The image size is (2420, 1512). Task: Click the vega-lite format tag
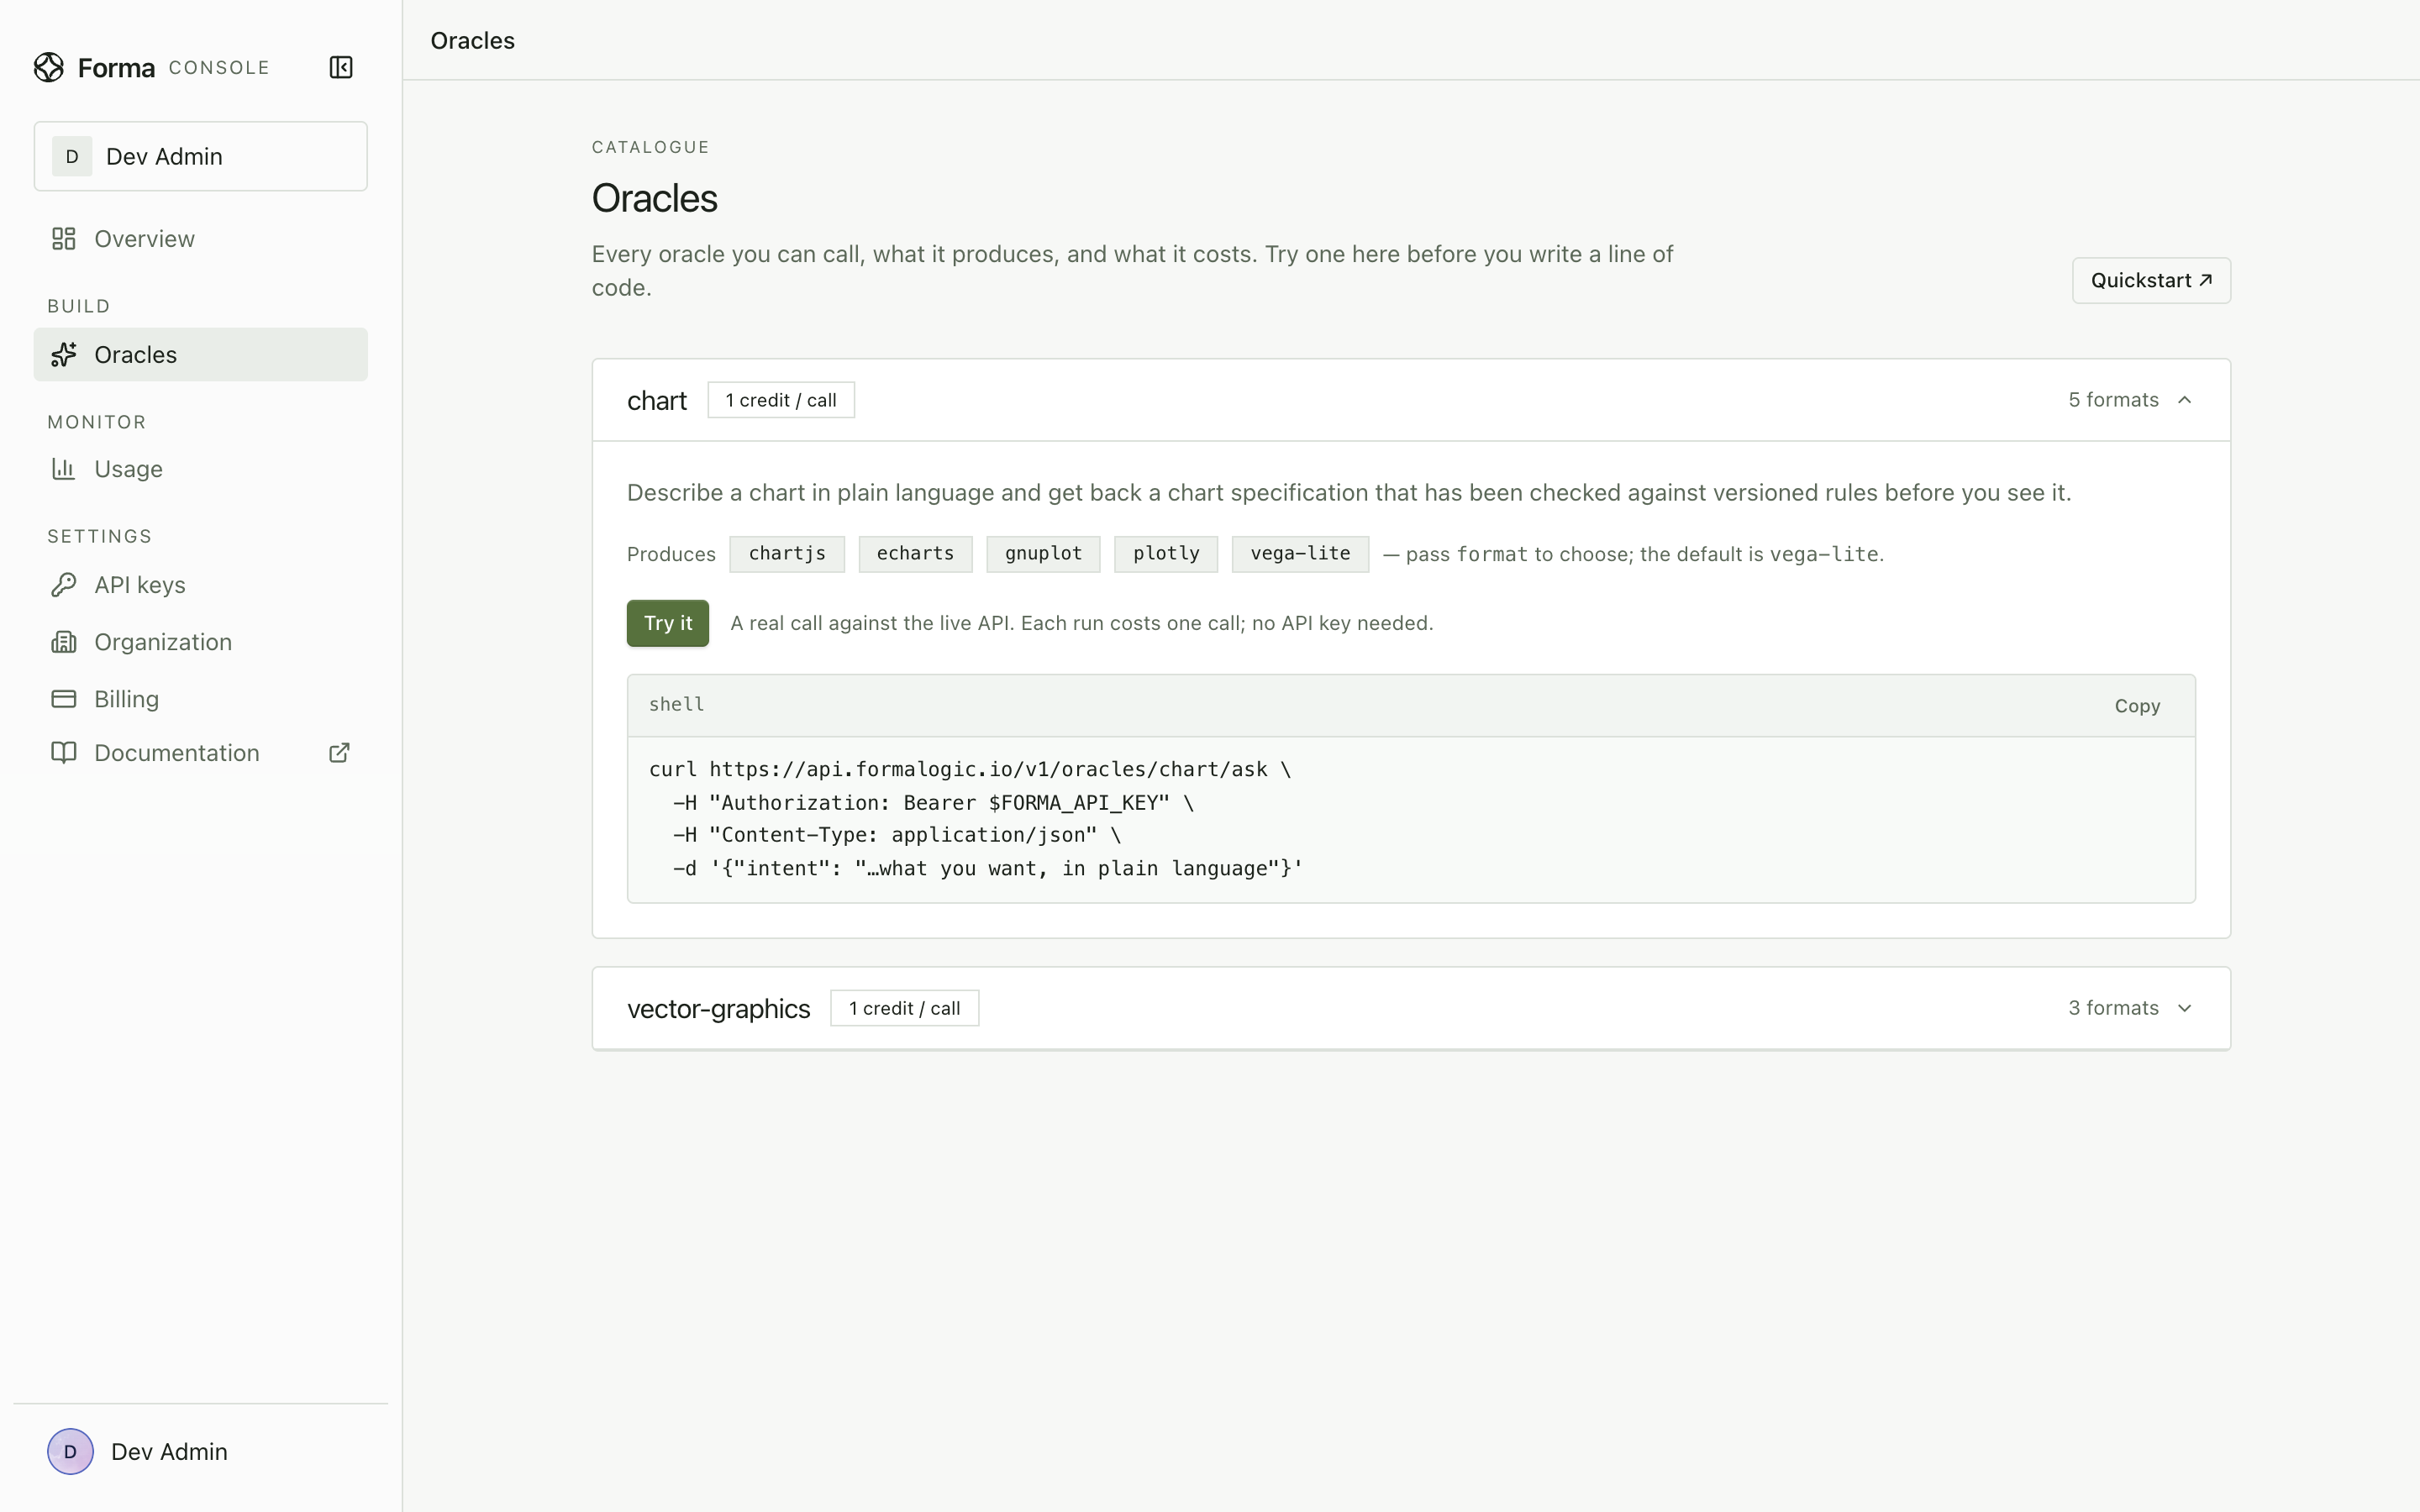(x=1300, y=554)
